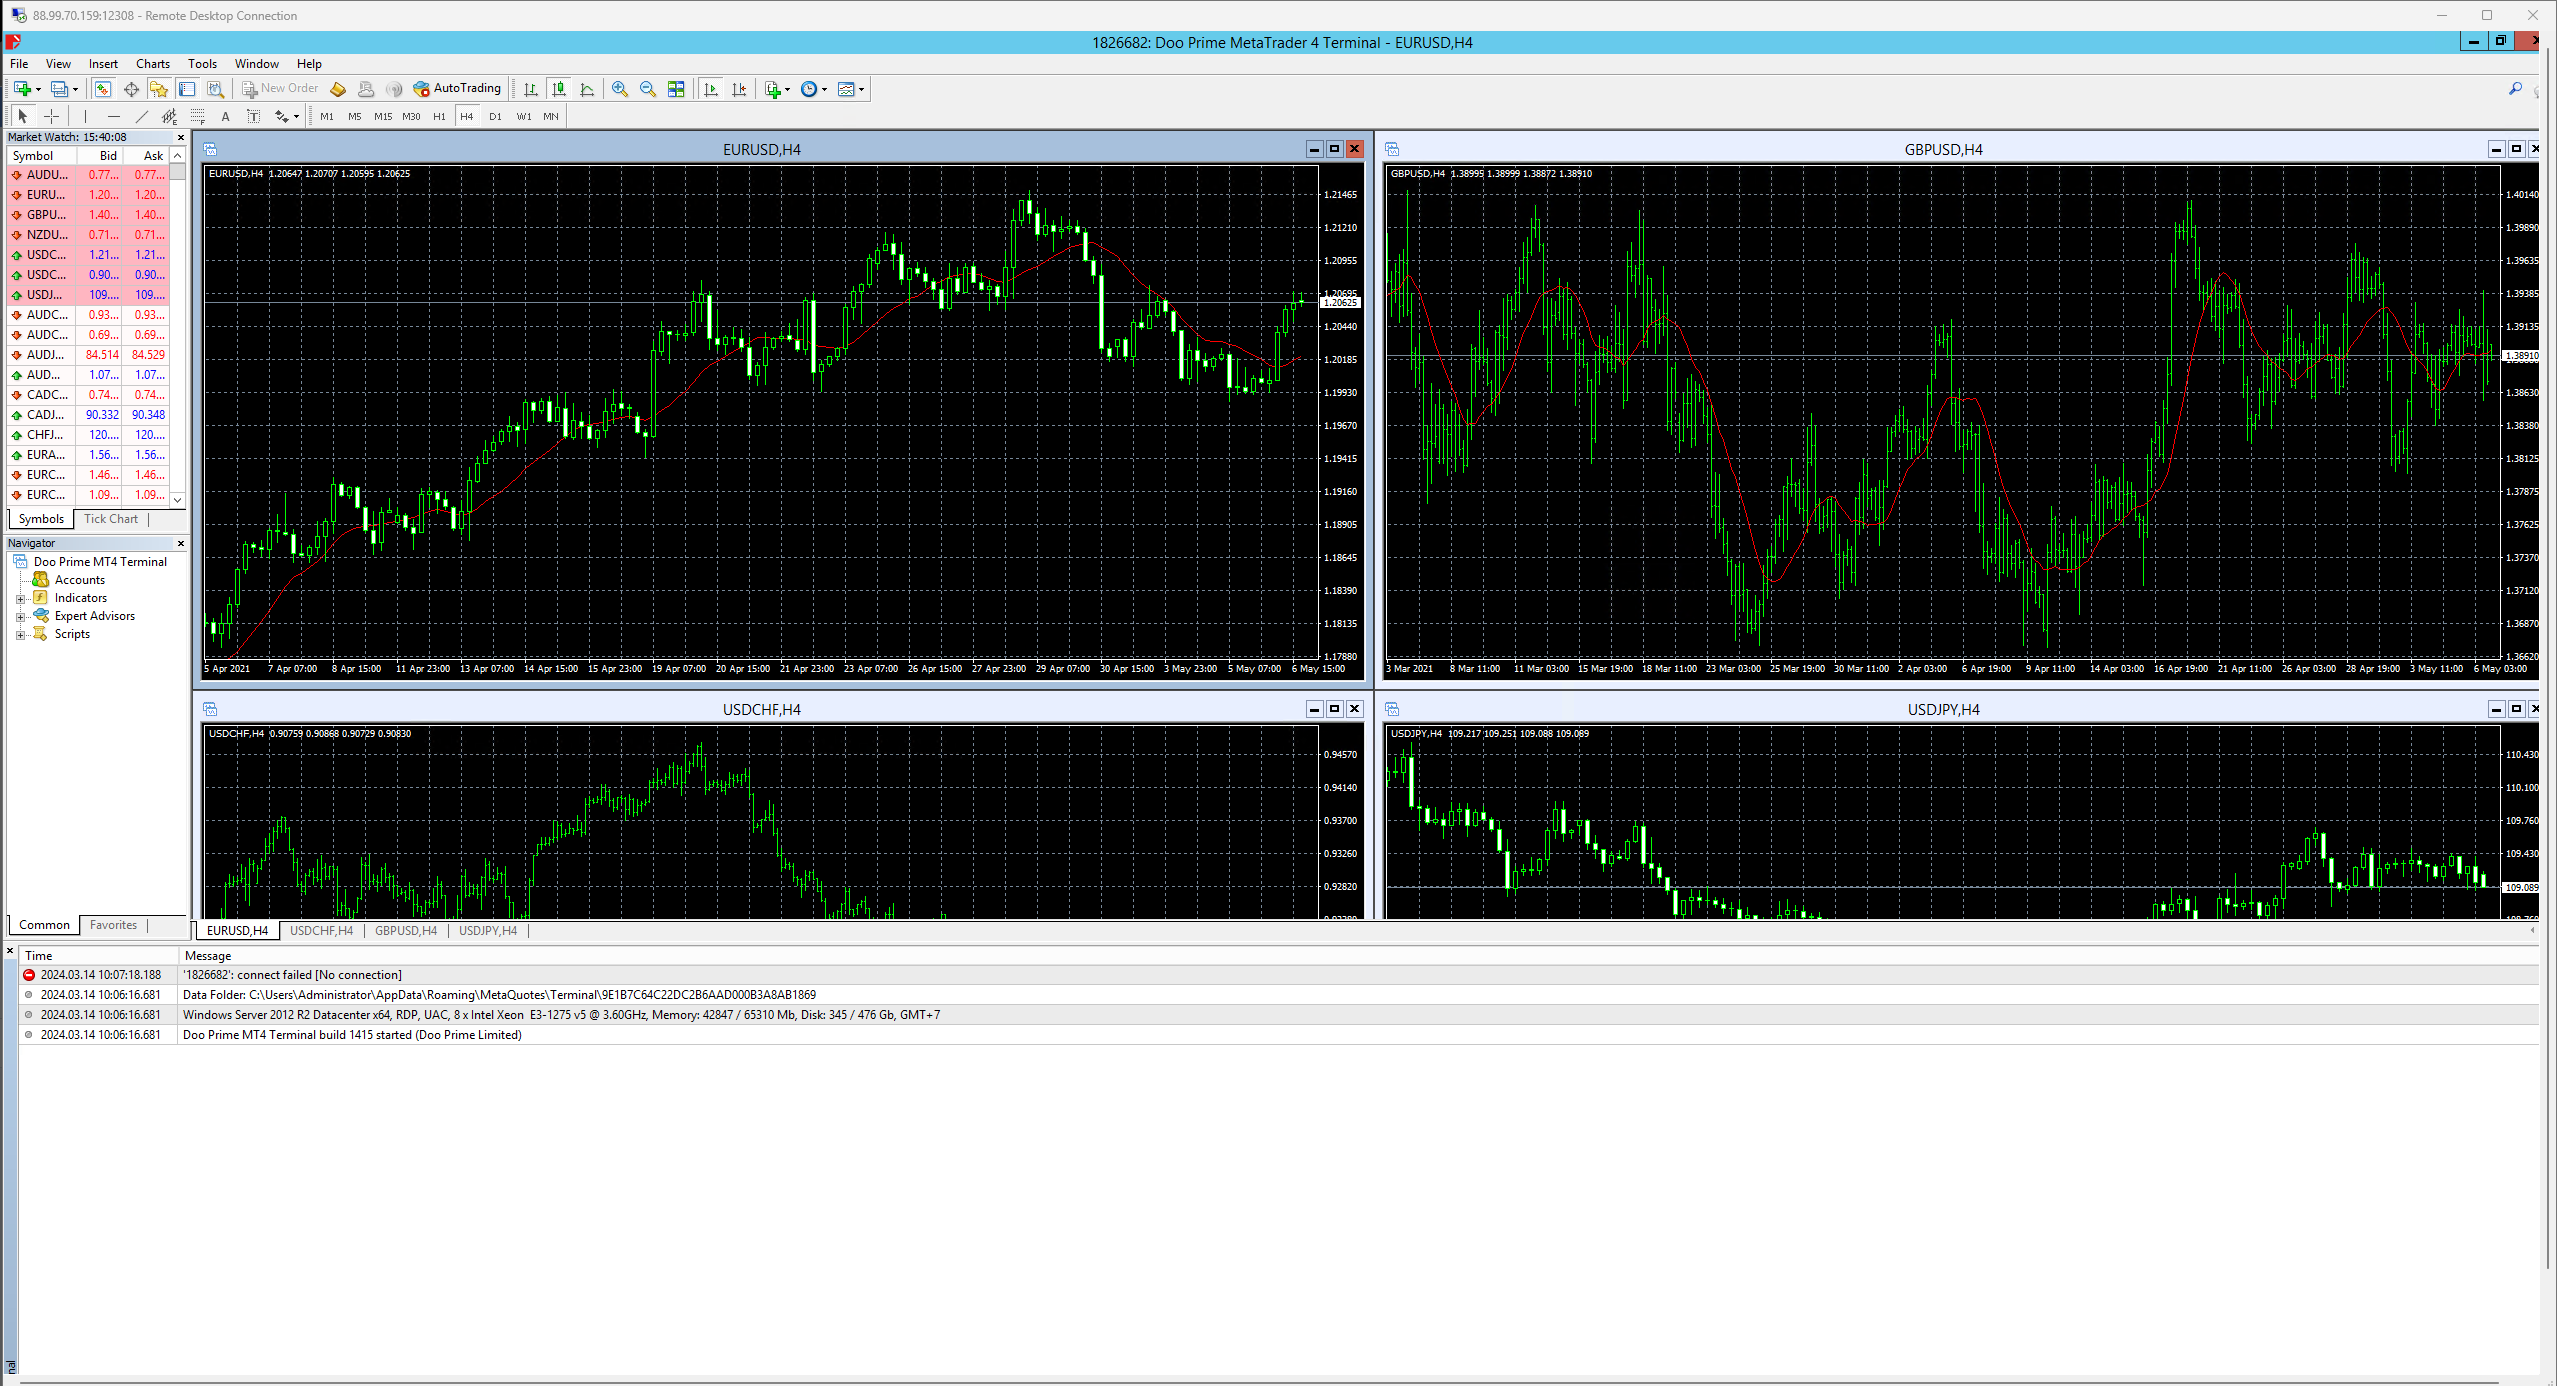Toggle the Terminal panel
Image resolution: width=2557 pixels, height=1386 pixels.
187,89
